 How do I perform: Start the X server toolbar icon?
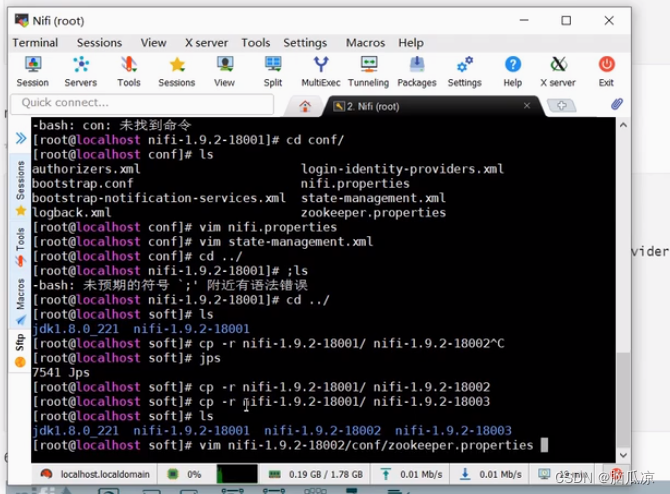[x=558, y=71]
